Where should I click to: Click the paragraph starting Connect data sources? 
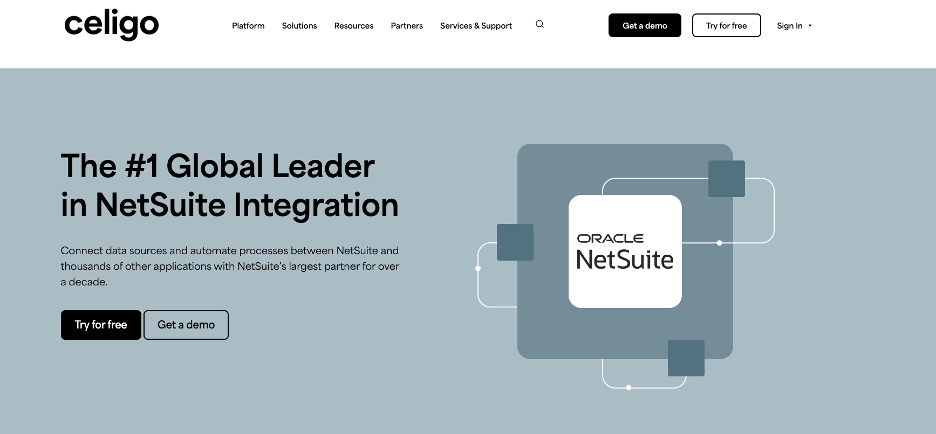[230, 266]
